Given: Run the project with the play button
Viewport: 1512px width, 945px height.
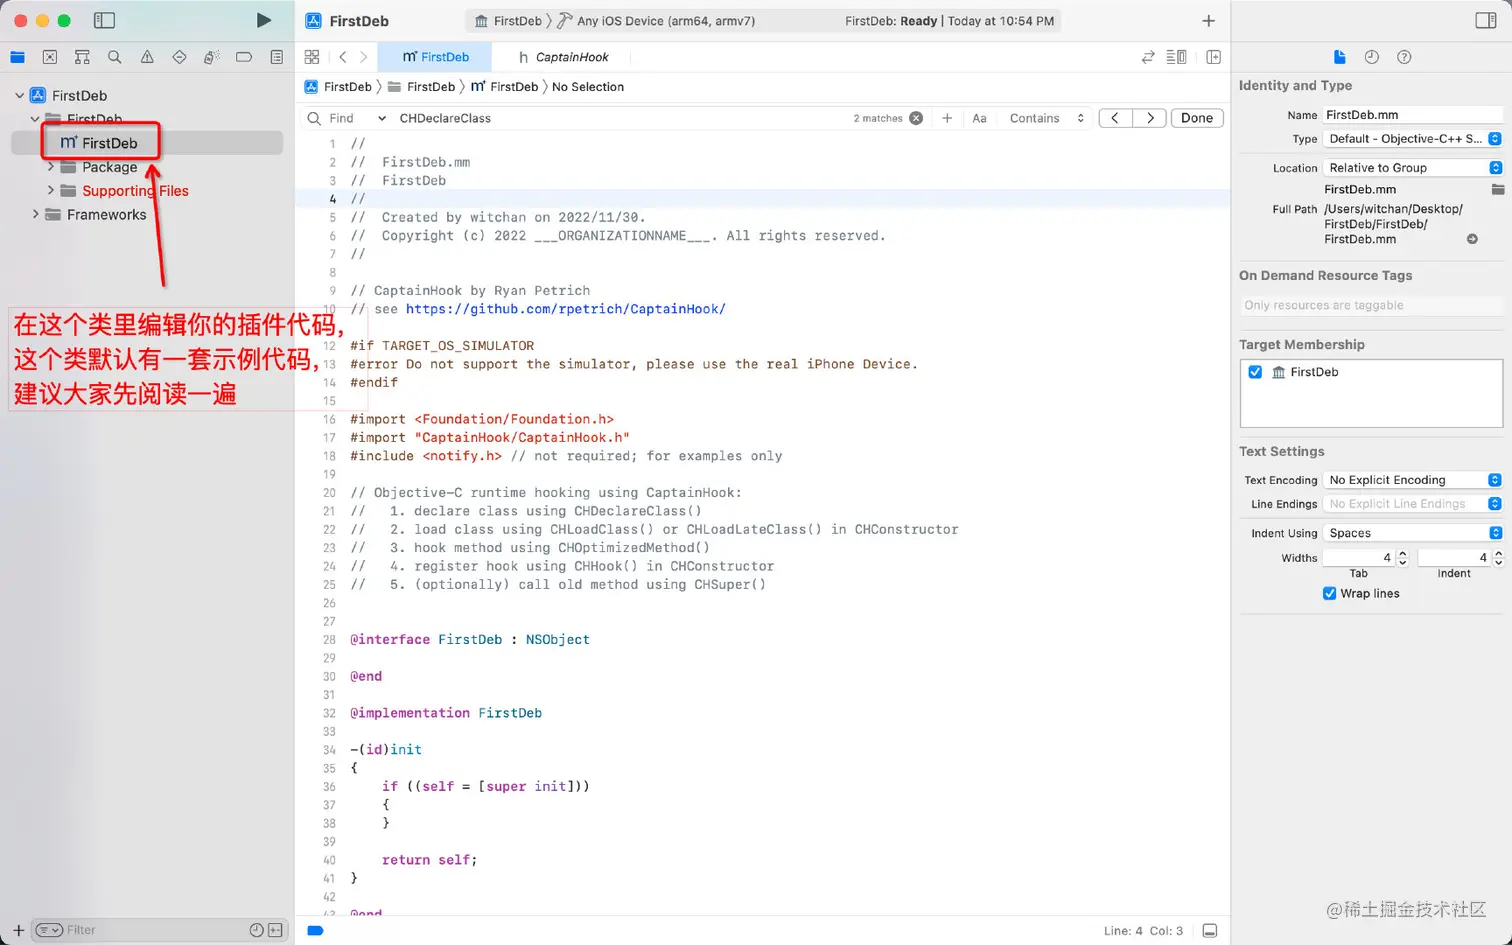Looking at the screenshot, I should [x=263, y=20].
